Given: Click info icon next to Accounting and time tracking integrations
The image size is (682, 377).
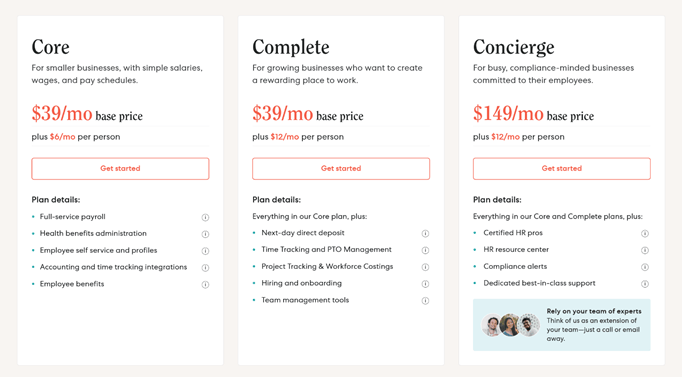Looking at the screenshot, I should (205, 267).
